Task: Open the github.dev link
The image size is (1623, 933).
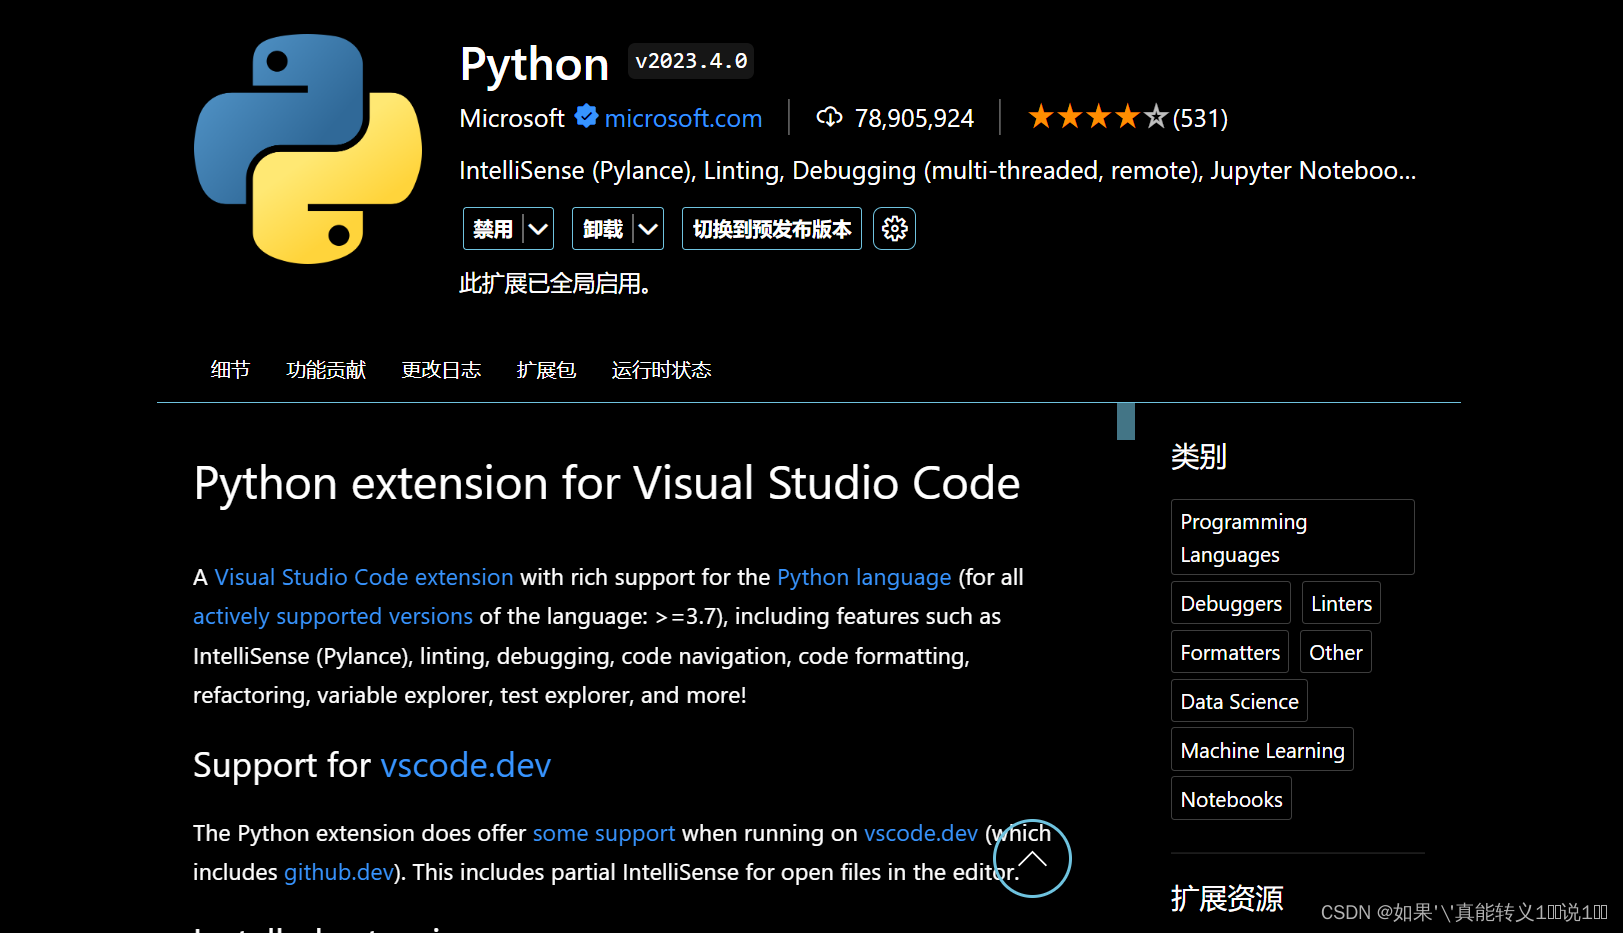Action: click(339, 872)
